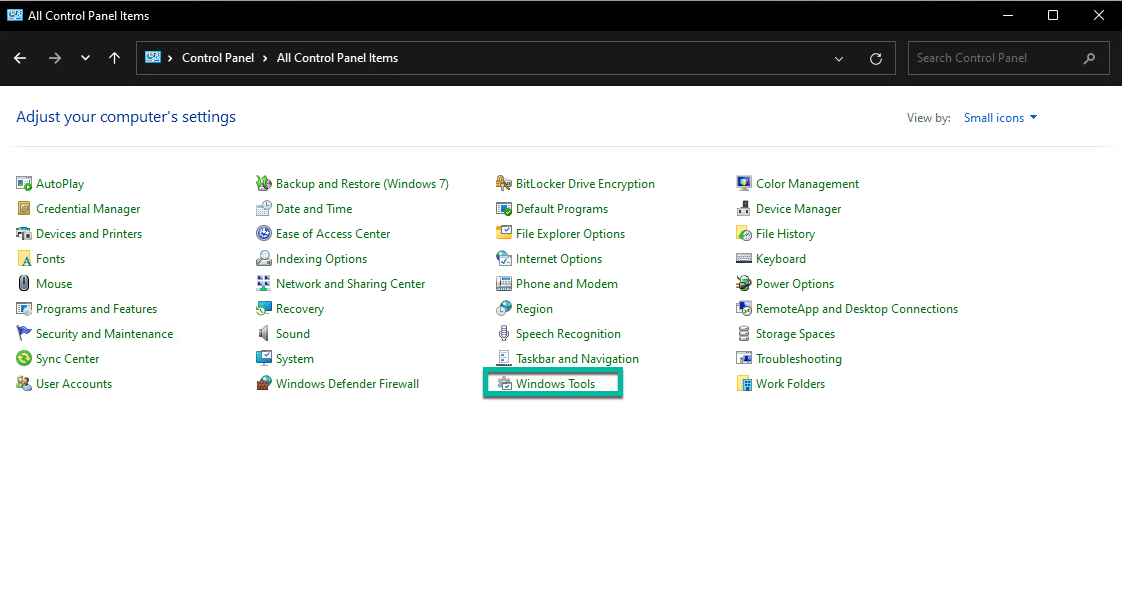1122x590 pixels.
Task: Open Devices and Printers icon
Action: click(x=24, y=234)
